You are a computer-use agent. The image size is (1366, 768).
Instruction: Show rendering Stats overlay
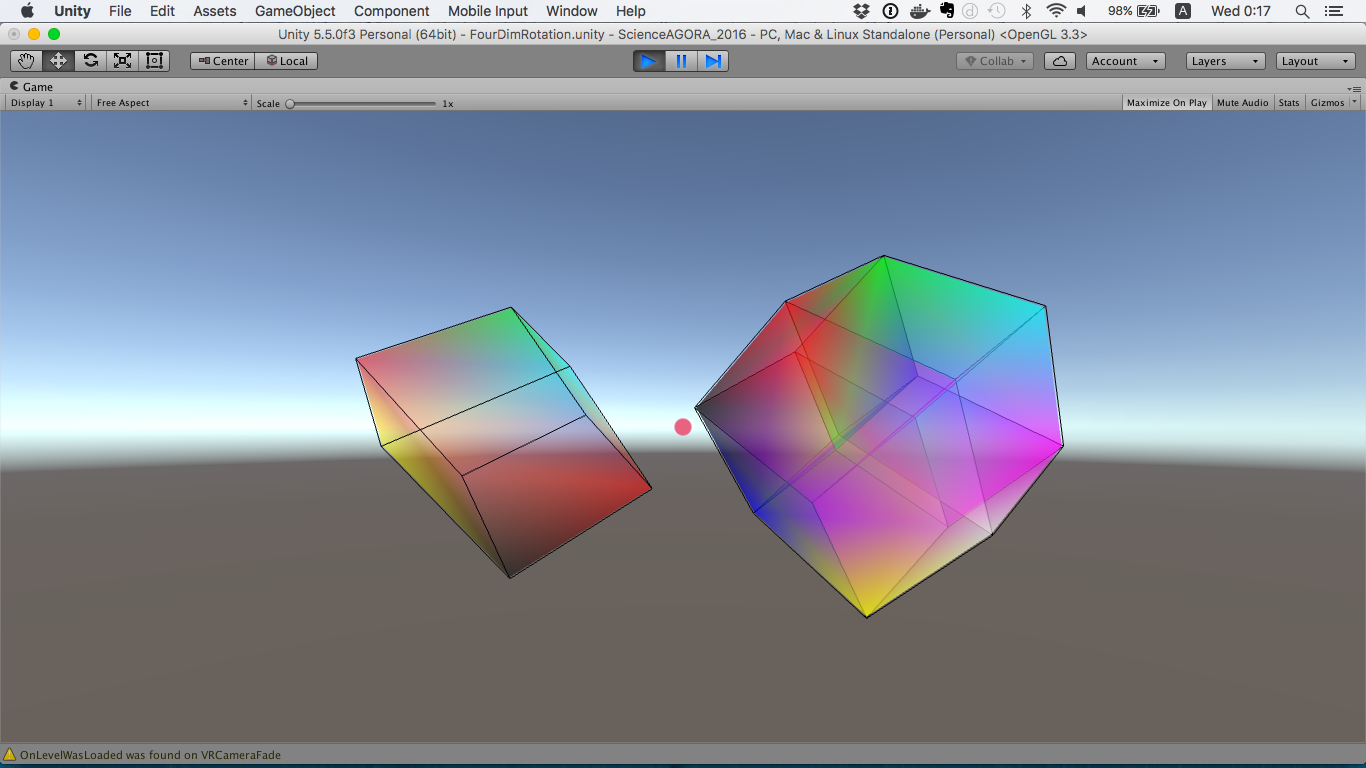coord(1289,102)
